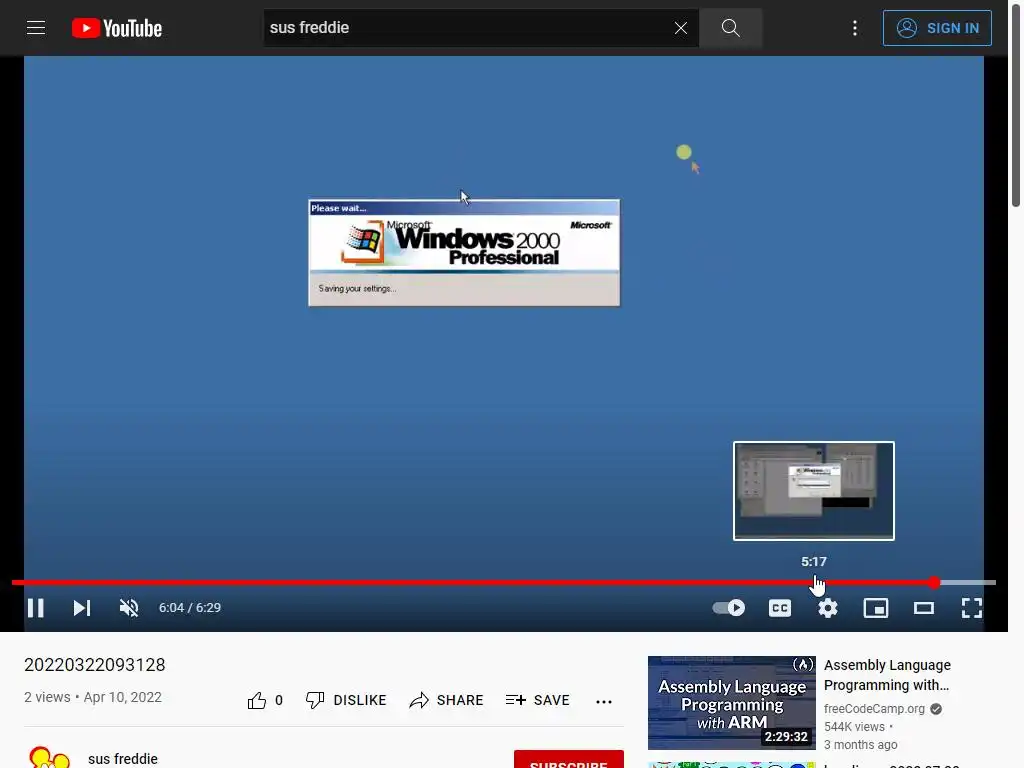Screen dimensions: 1024x768
Task: Clear the search box text
Action: (680, 28)
